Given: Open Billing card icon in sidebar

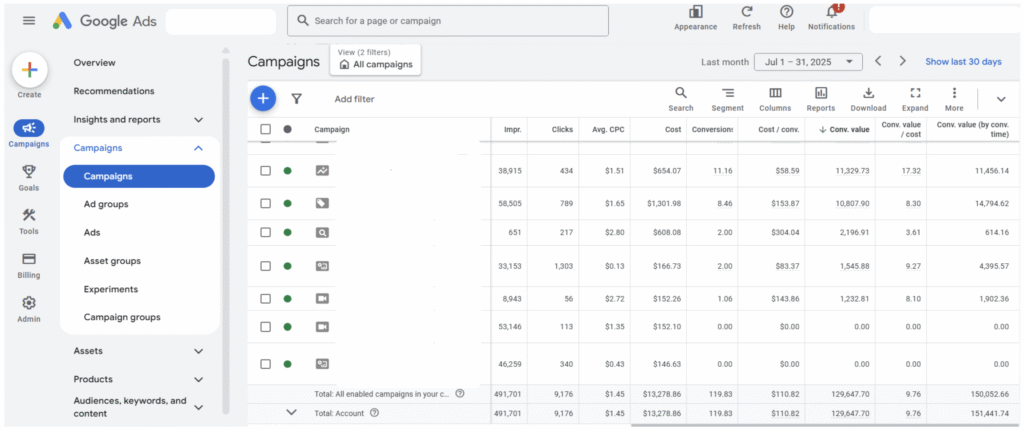Looking at the screenshot, I should 29,259.
